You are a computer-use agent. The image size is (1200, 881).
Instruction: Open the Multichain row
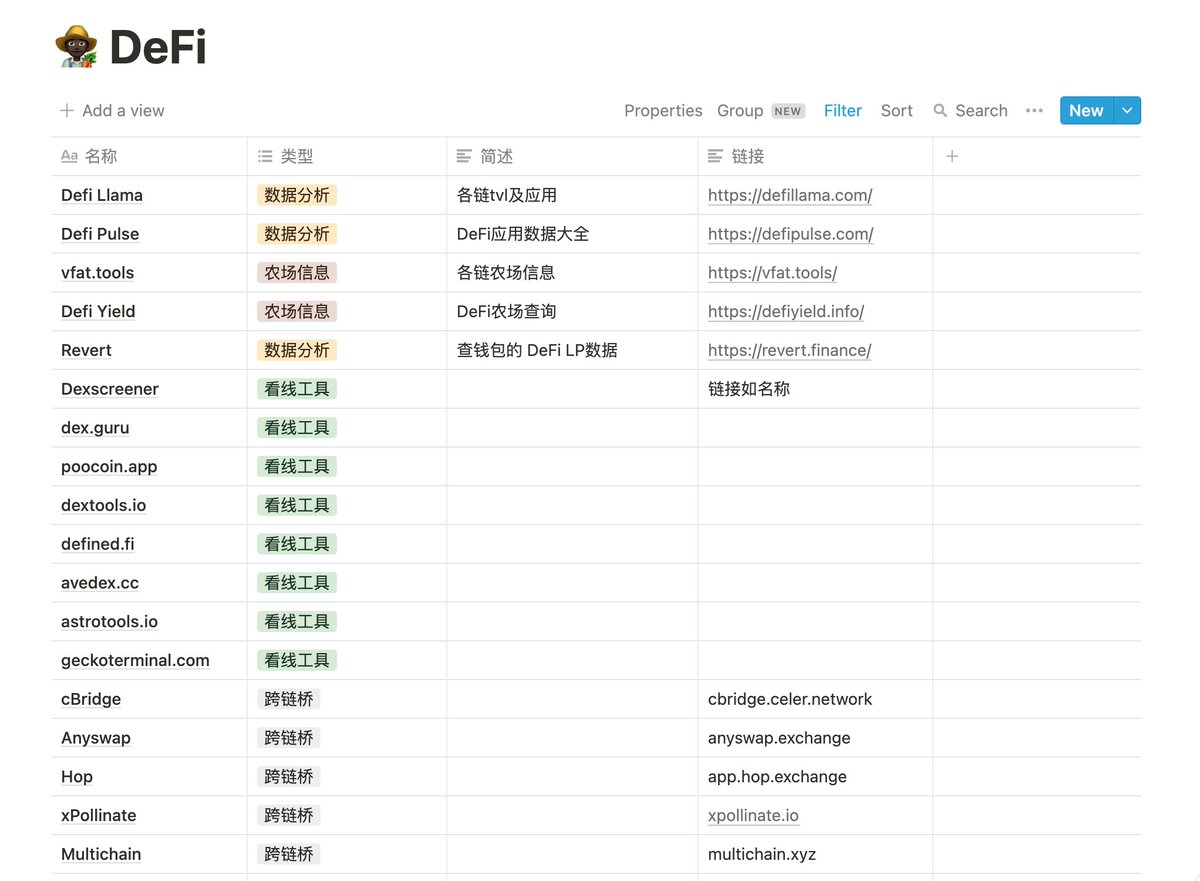click(x=101, y=855)
